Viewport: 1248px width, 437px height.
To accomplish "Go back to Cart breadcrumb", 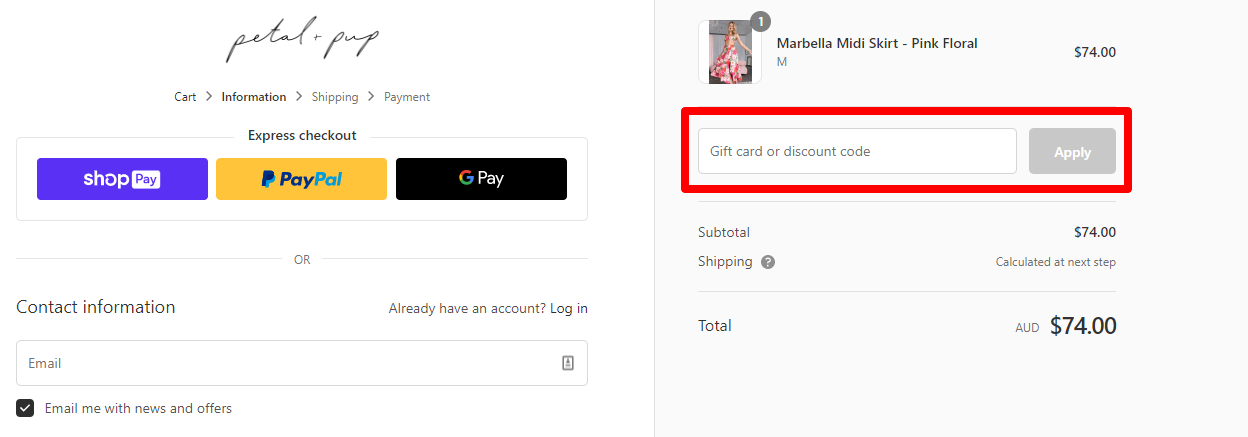I will (185, 97).
